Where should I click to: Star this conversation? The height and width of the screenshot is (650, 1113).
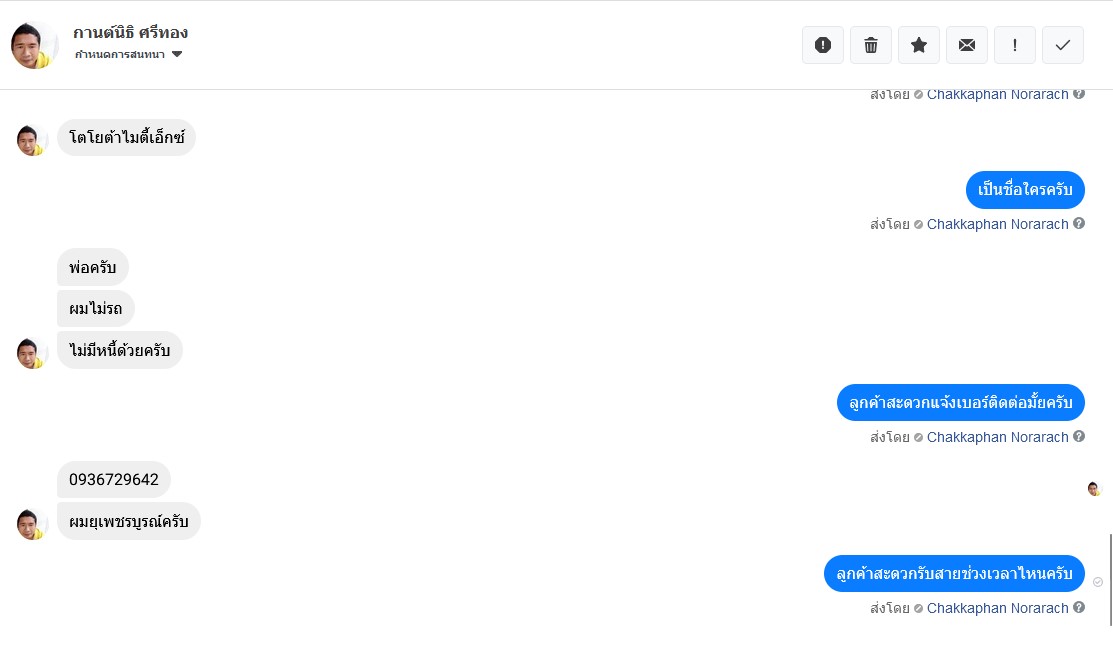click(x=919, y=45)
